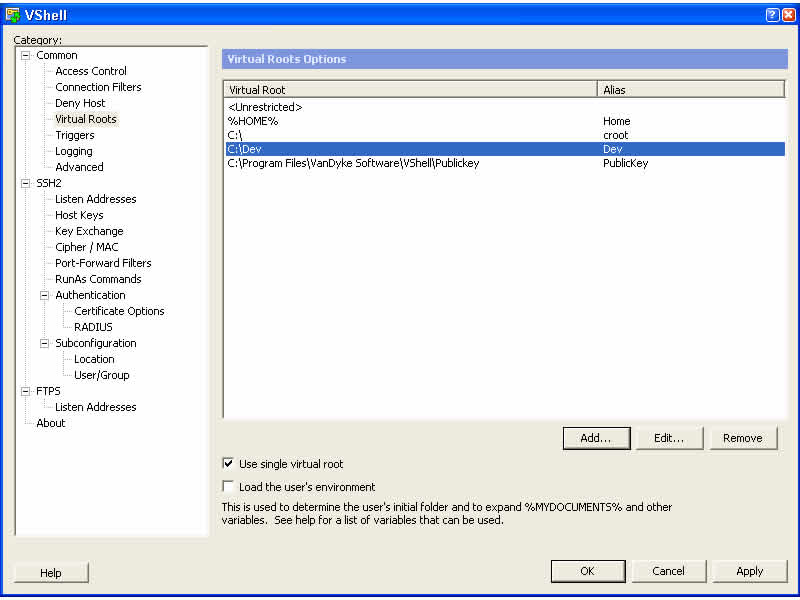Click the VShell title bar icon
The height and width of the screenshot is (600, 800).
pos(13,15)
